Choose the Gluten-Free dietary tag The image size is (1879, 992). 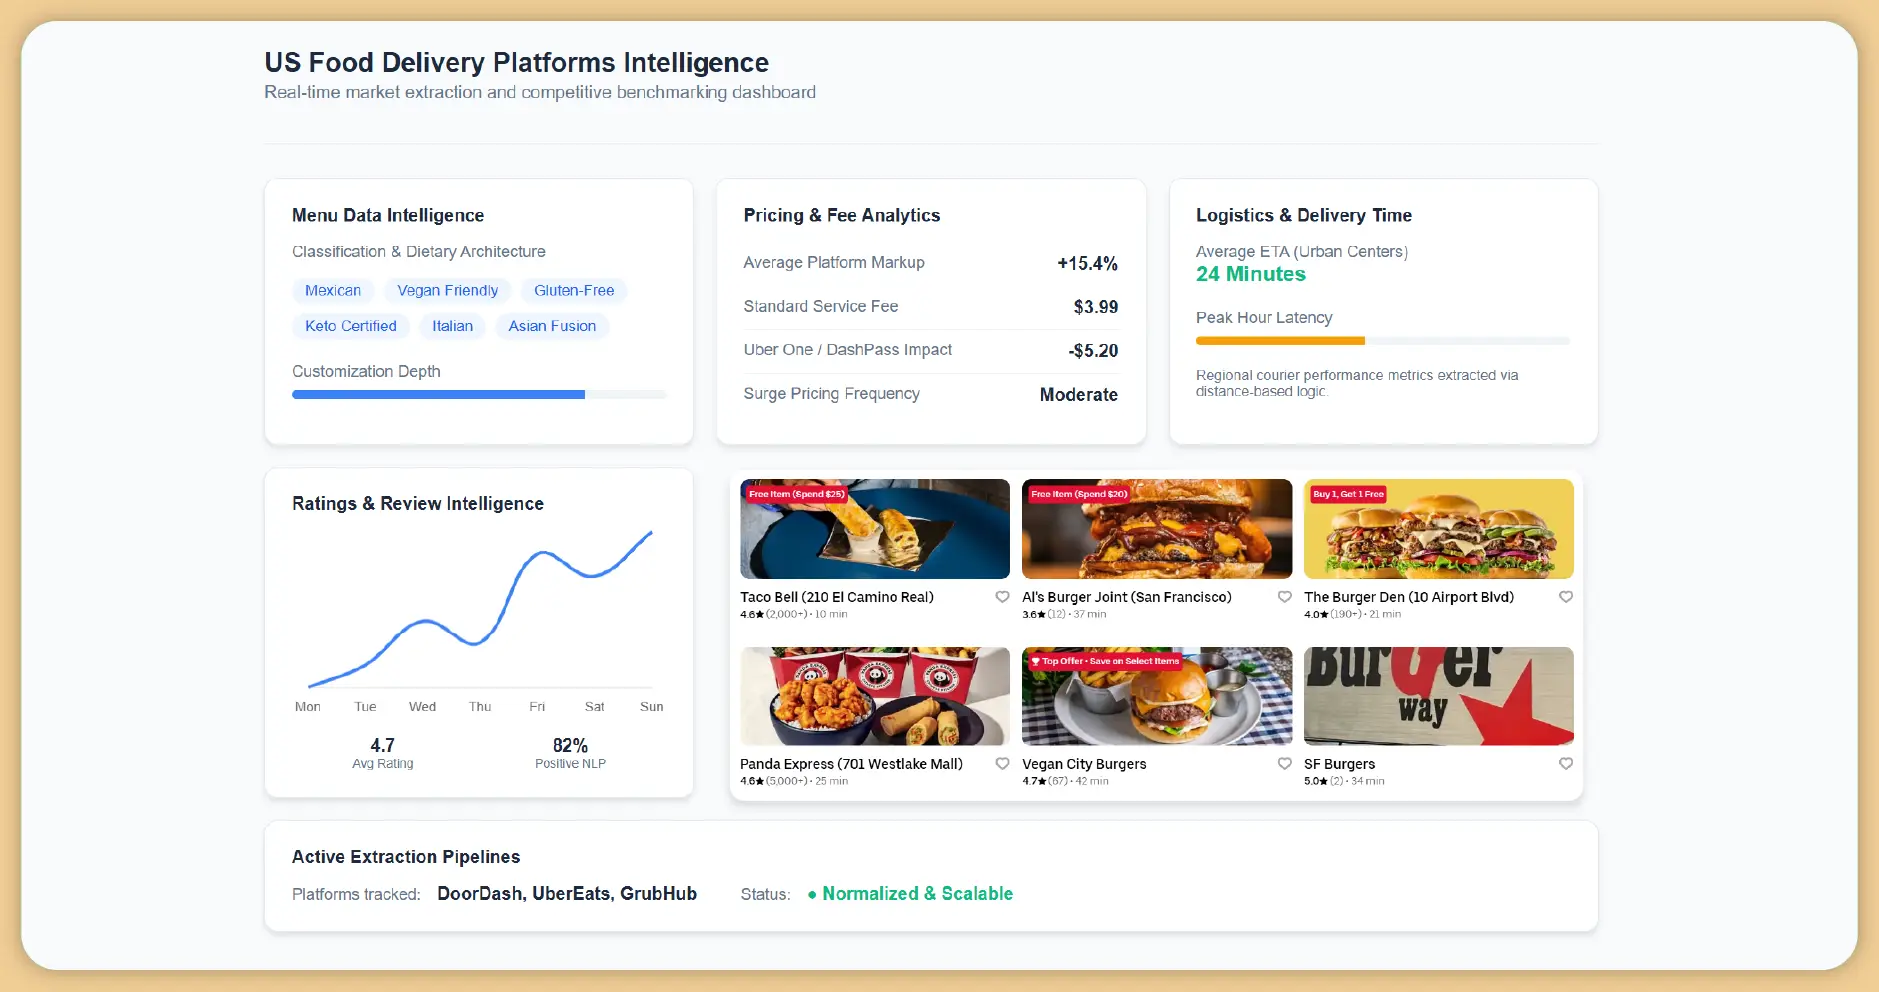[x=574, y=291]
